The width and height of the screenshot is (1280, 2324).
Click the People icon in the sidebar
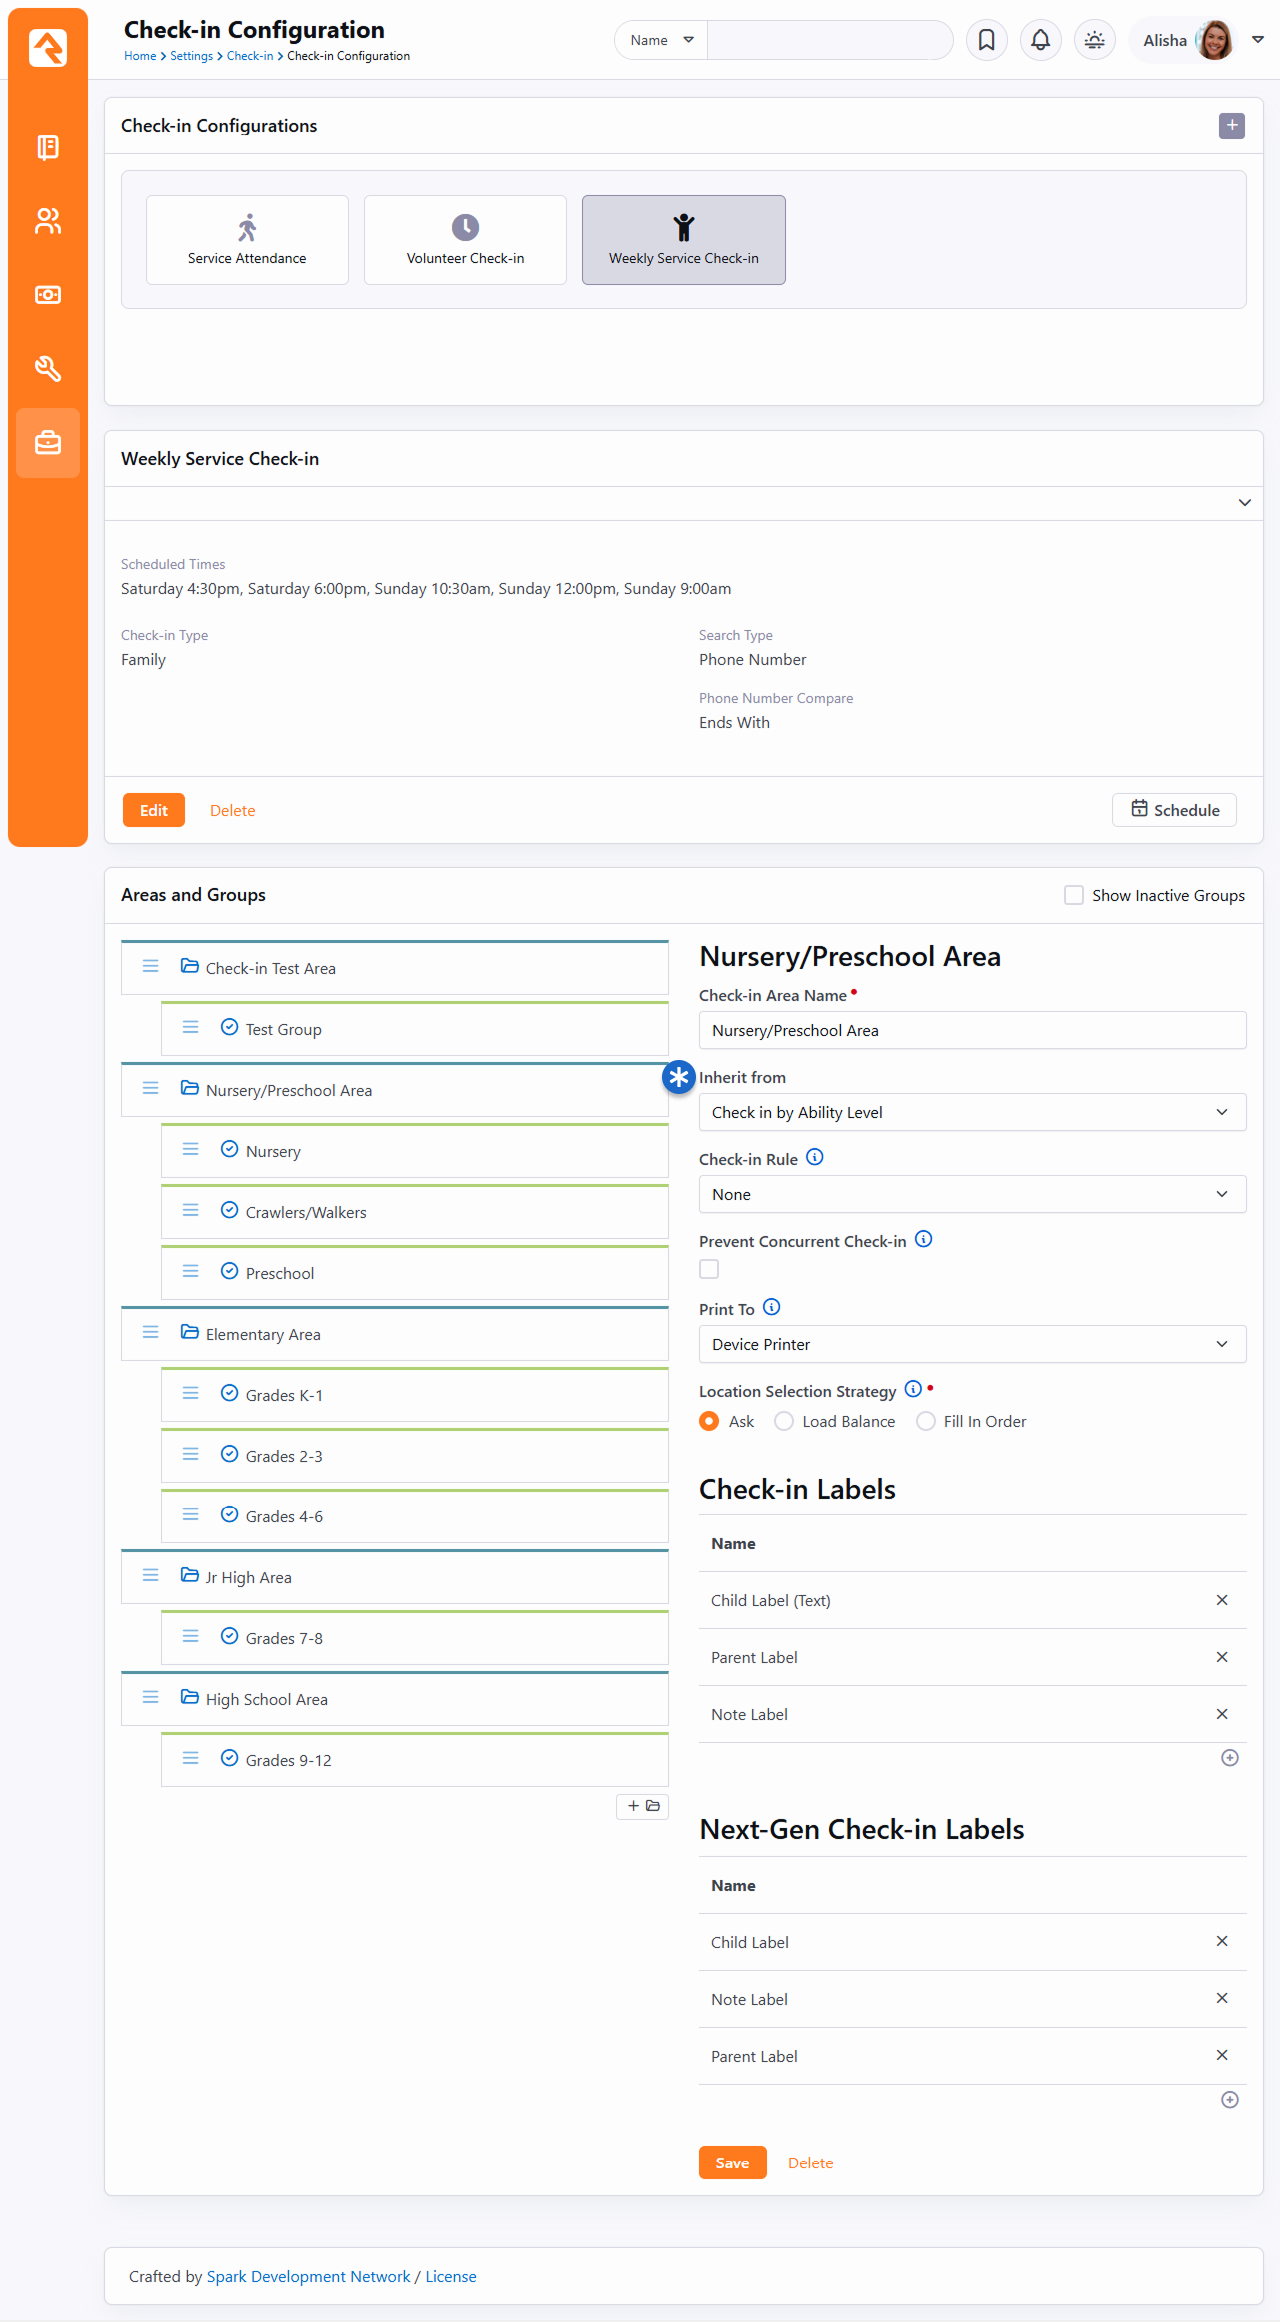point(48,221)
